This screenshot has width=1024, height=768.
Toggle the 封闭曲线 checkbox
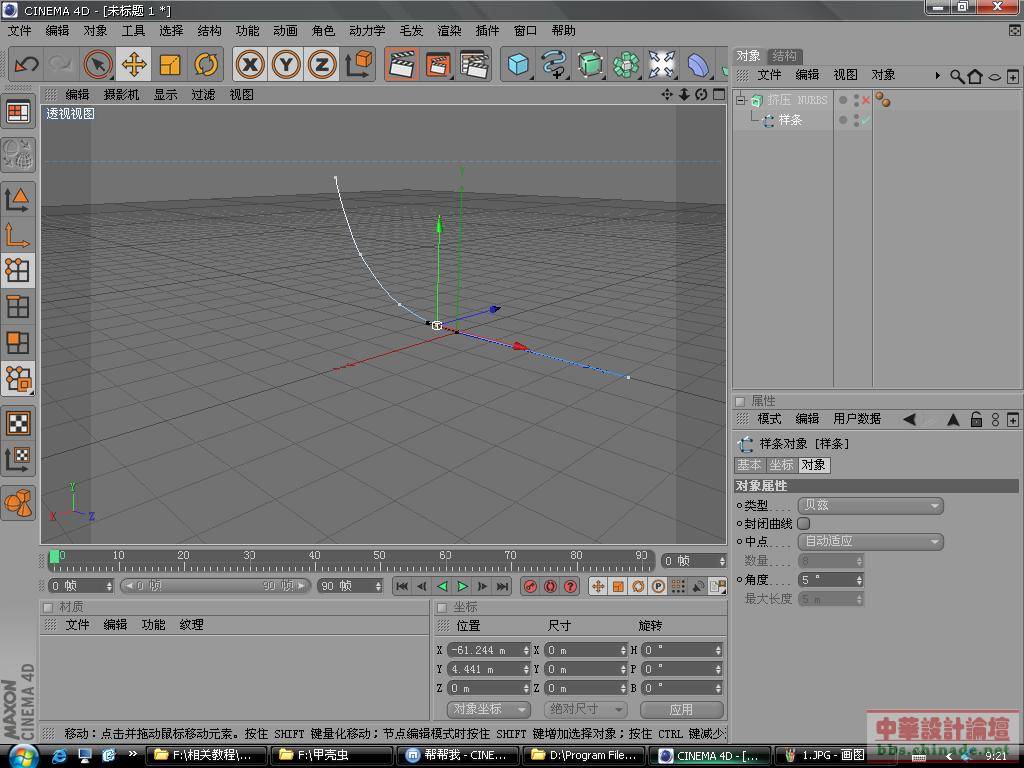(x=804, y=523)
